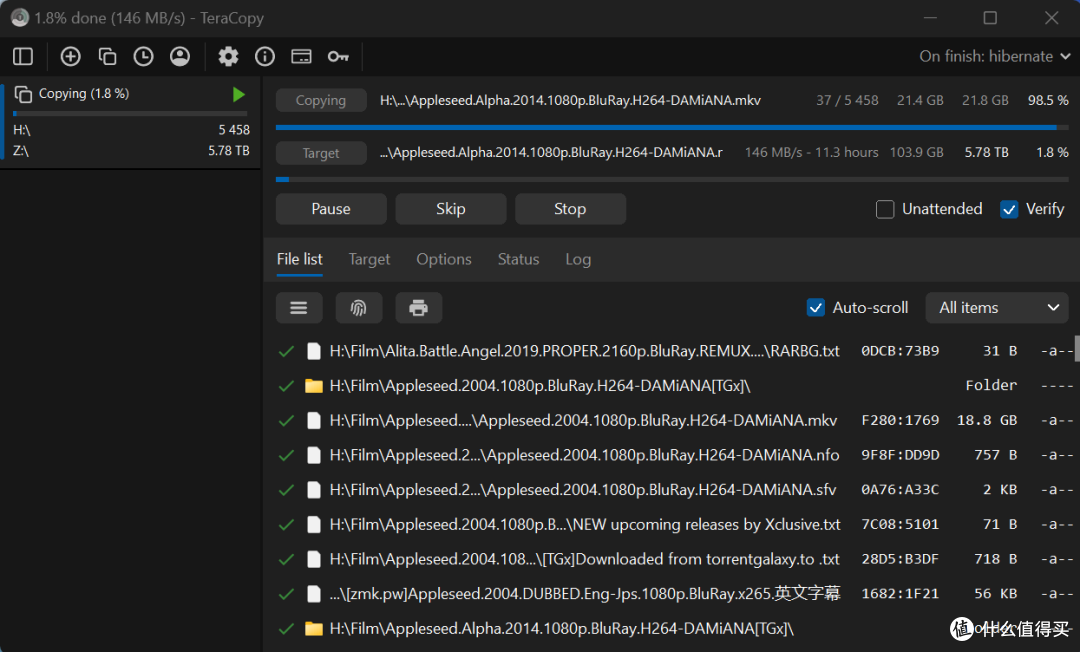Click the print file list icon
Image resolution: width=1080 pixels, height=652 pixels.
pyautogui.click(x=418, y=308)
